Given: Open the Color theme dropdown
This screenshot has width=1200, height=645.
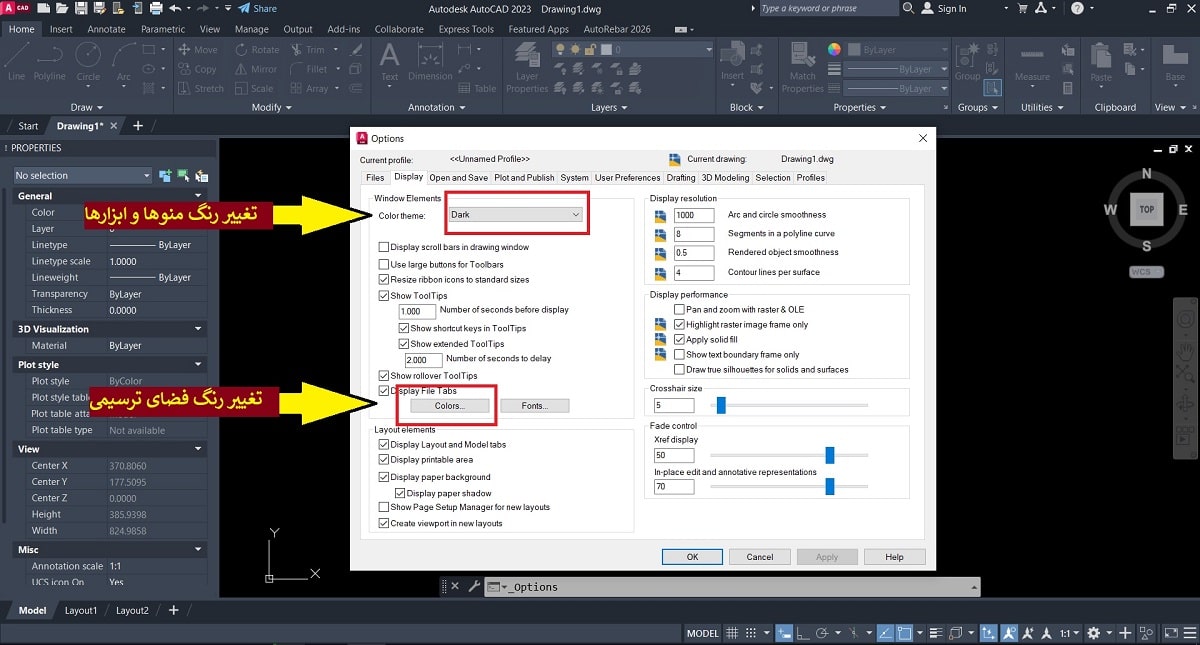Looking at the screenshot, I should coord(515,215).
